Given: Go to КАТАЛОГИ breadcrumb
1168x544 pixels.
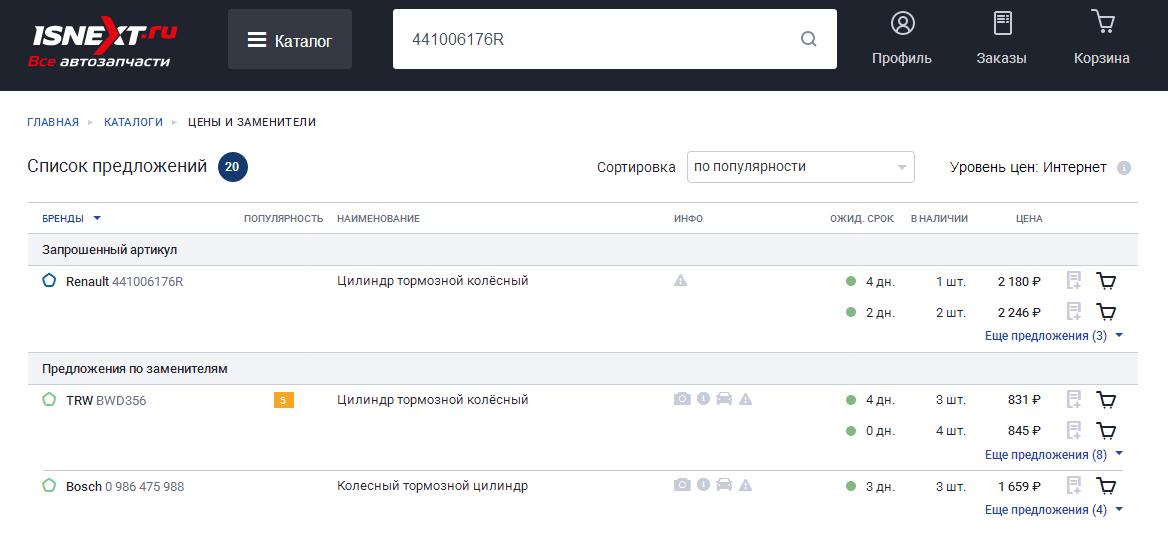Looking at the screenshot, I should coord(133,122).
